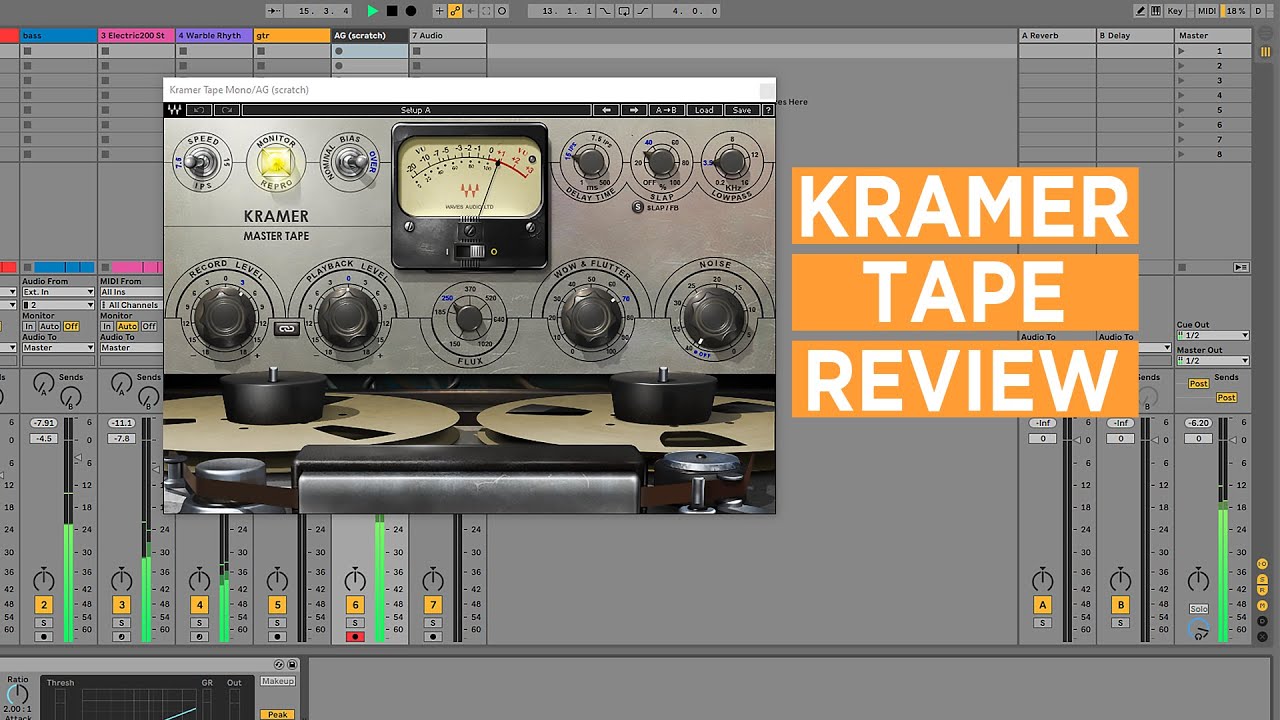Click the punch-out switch icon
The image size is (1280, 720).
[641, 11]
